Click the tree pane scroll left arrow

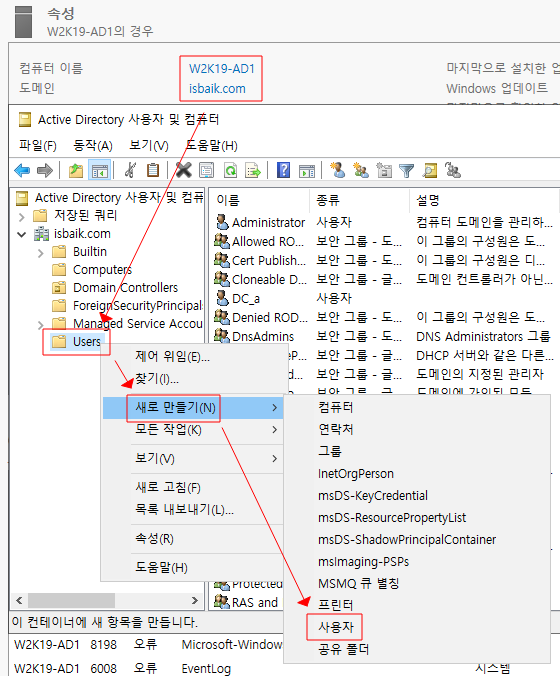click(19, 600)
